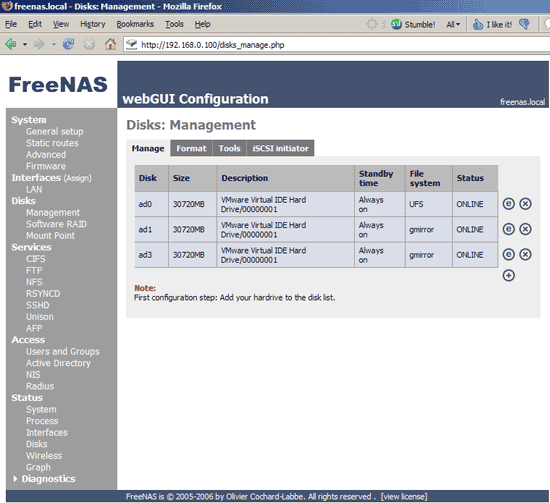The height and width of the screenshot is (503, 550).
Task: Open Advanced system settings
Action: 46,155
